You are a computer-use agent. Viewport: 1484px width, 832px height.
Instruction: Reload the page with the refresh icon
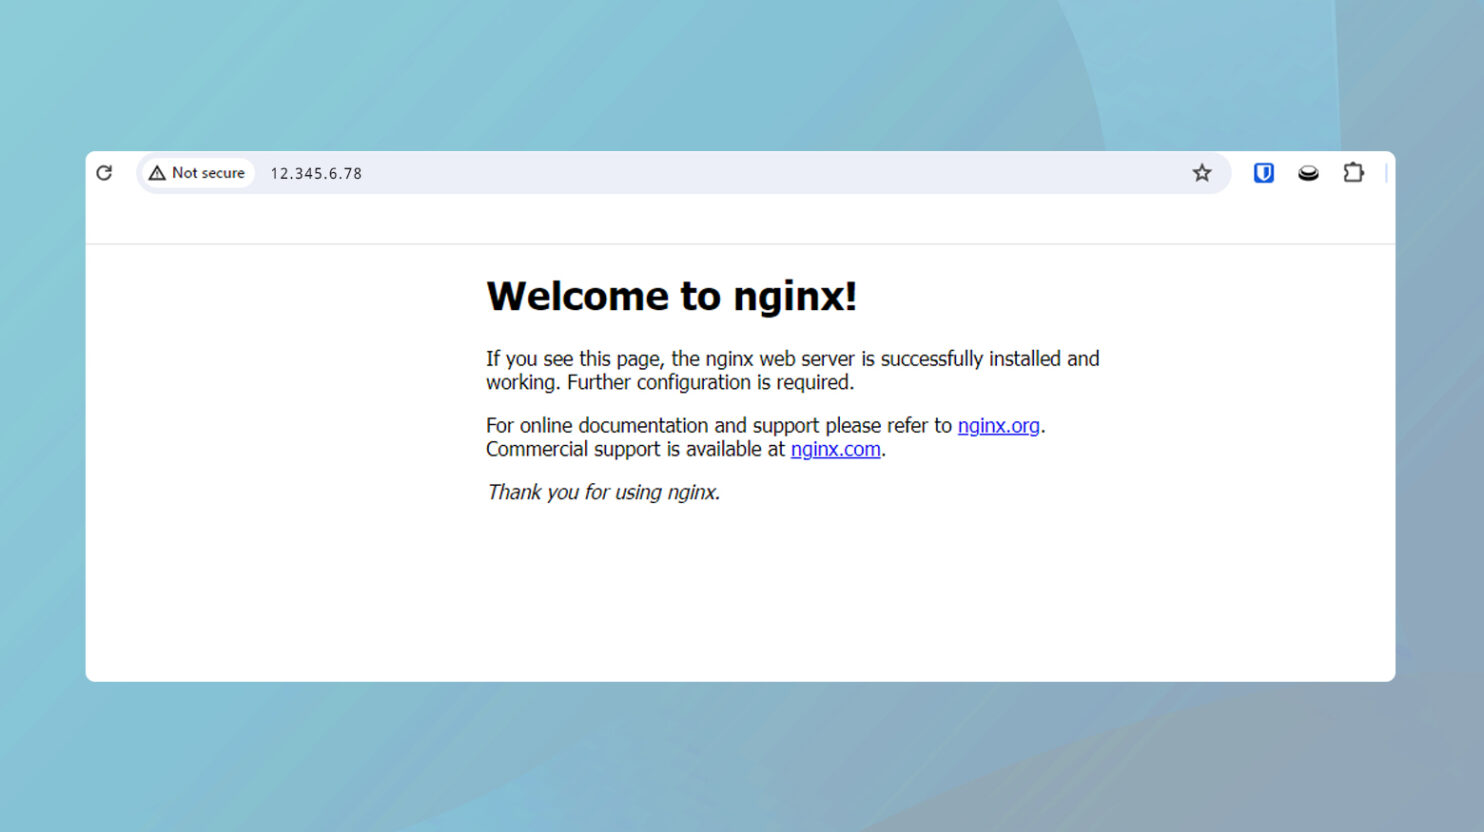coord(104,173)
